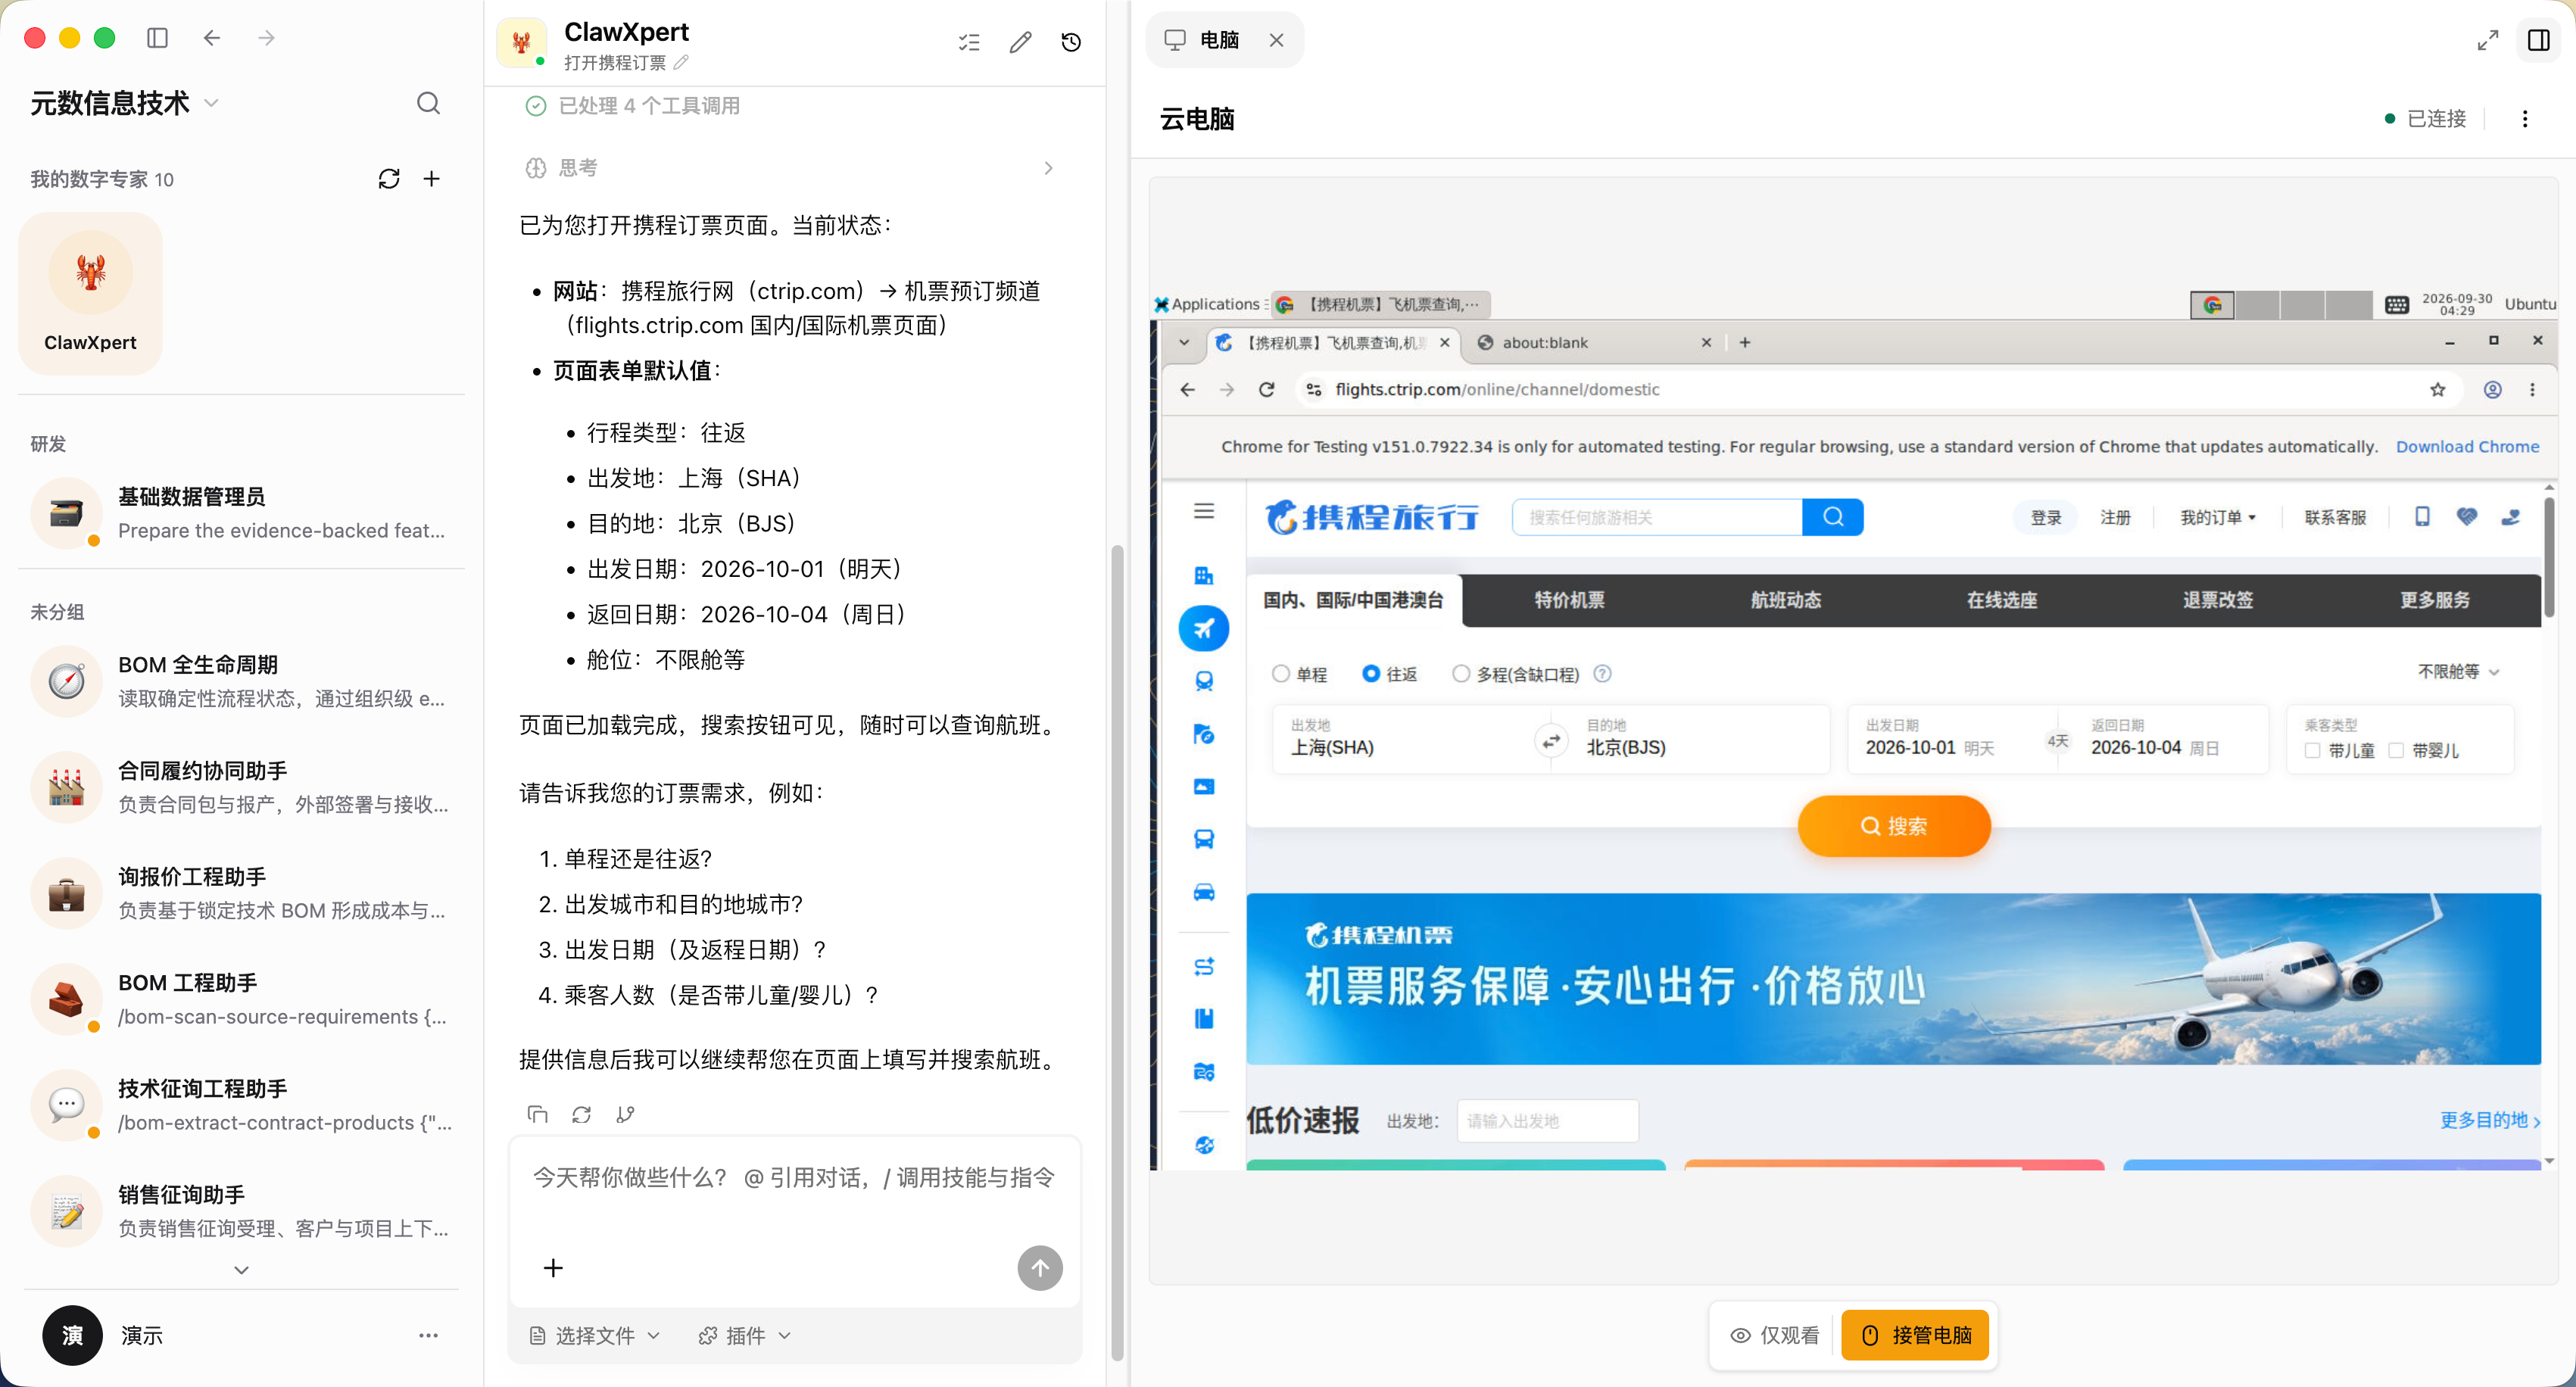The width and height of the screenshot is (2576, 1387).
Task: Add a new digital expert
Action: coord(431,179)
